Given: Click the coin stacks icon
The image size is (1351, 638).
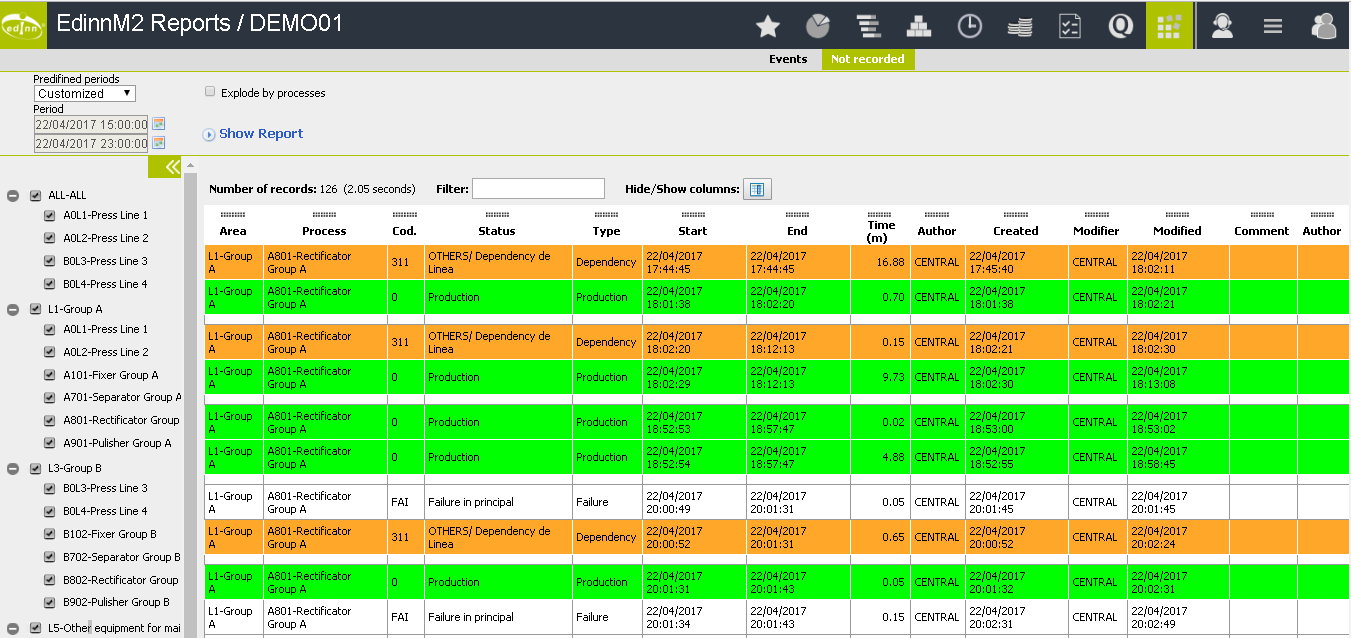Looking at the screenshot, I should coord(1019,26).
